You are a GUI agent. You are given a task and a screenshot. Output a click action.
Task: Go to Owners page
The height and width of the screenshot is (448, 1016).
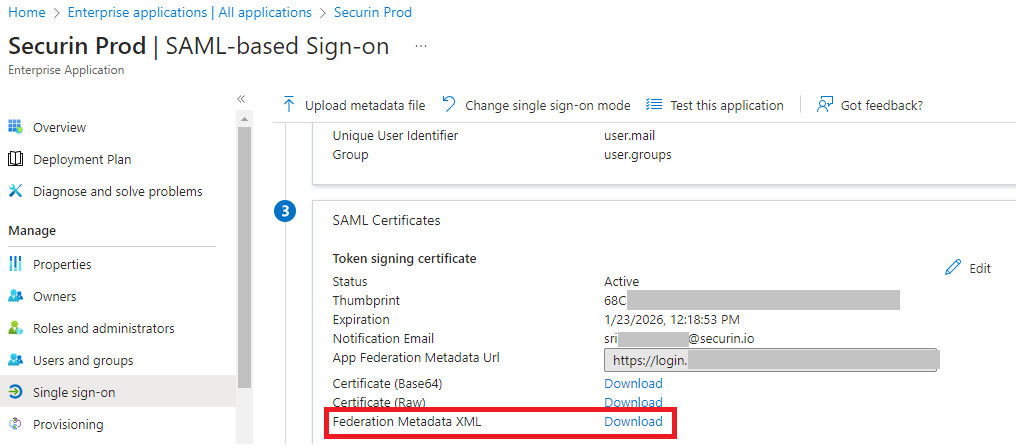click(54, 296)
